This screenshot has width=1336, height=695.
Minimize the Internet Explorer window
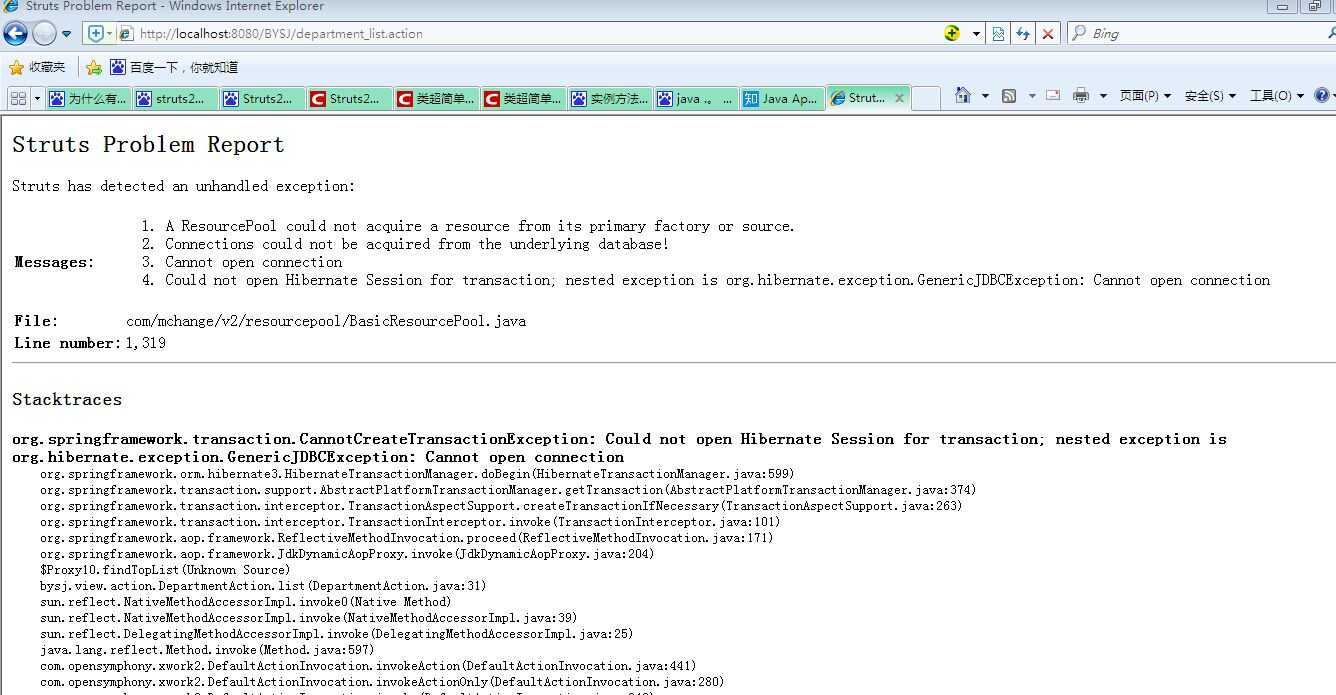tap(1283, 6)
